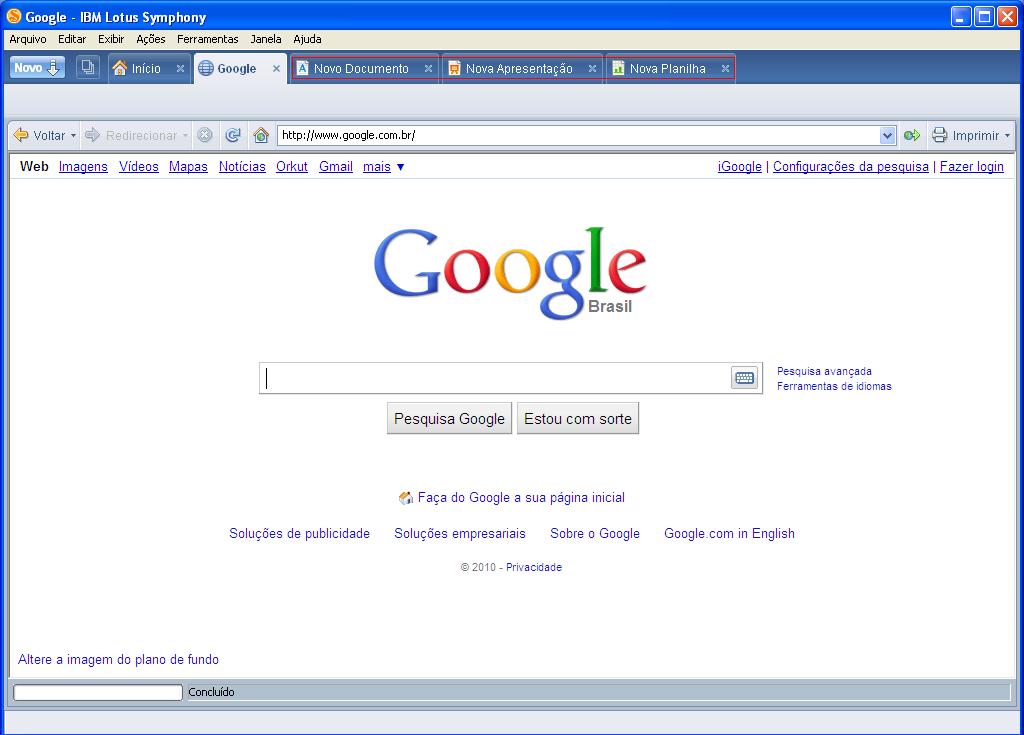Open the Ferramentas menu
The width and height of the screenshot is (1024, 735).
pos(208,39)
